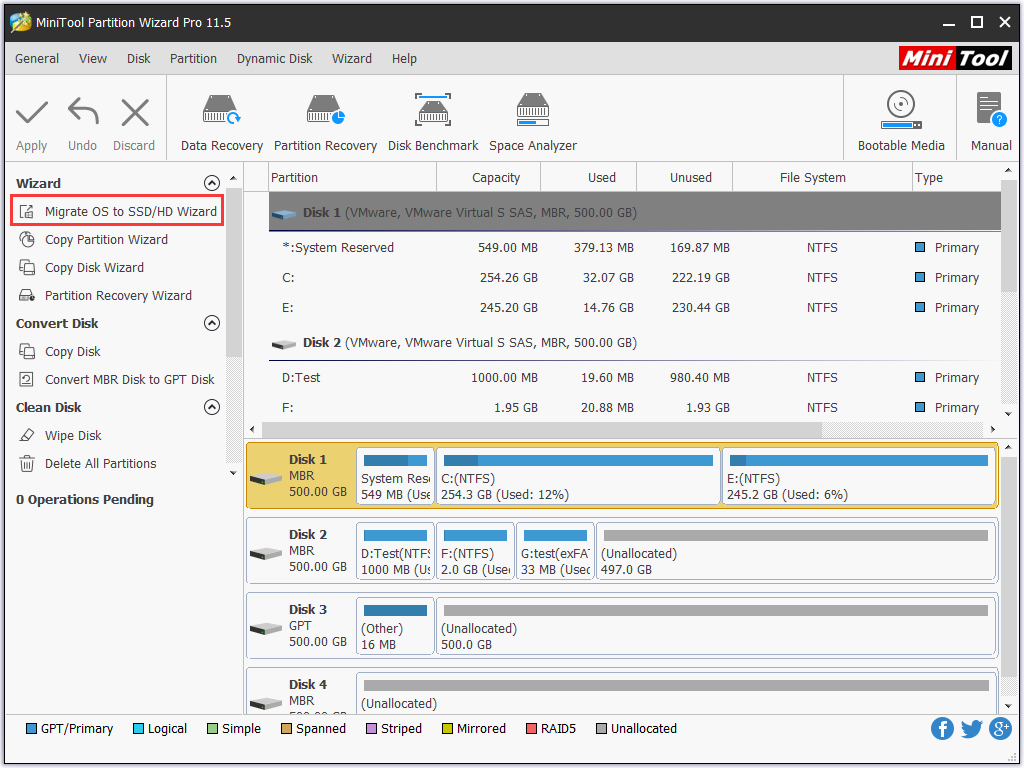Select the System Reserved partition row
The height and width of the screenshot is (768, 1024).
[634, 248]
